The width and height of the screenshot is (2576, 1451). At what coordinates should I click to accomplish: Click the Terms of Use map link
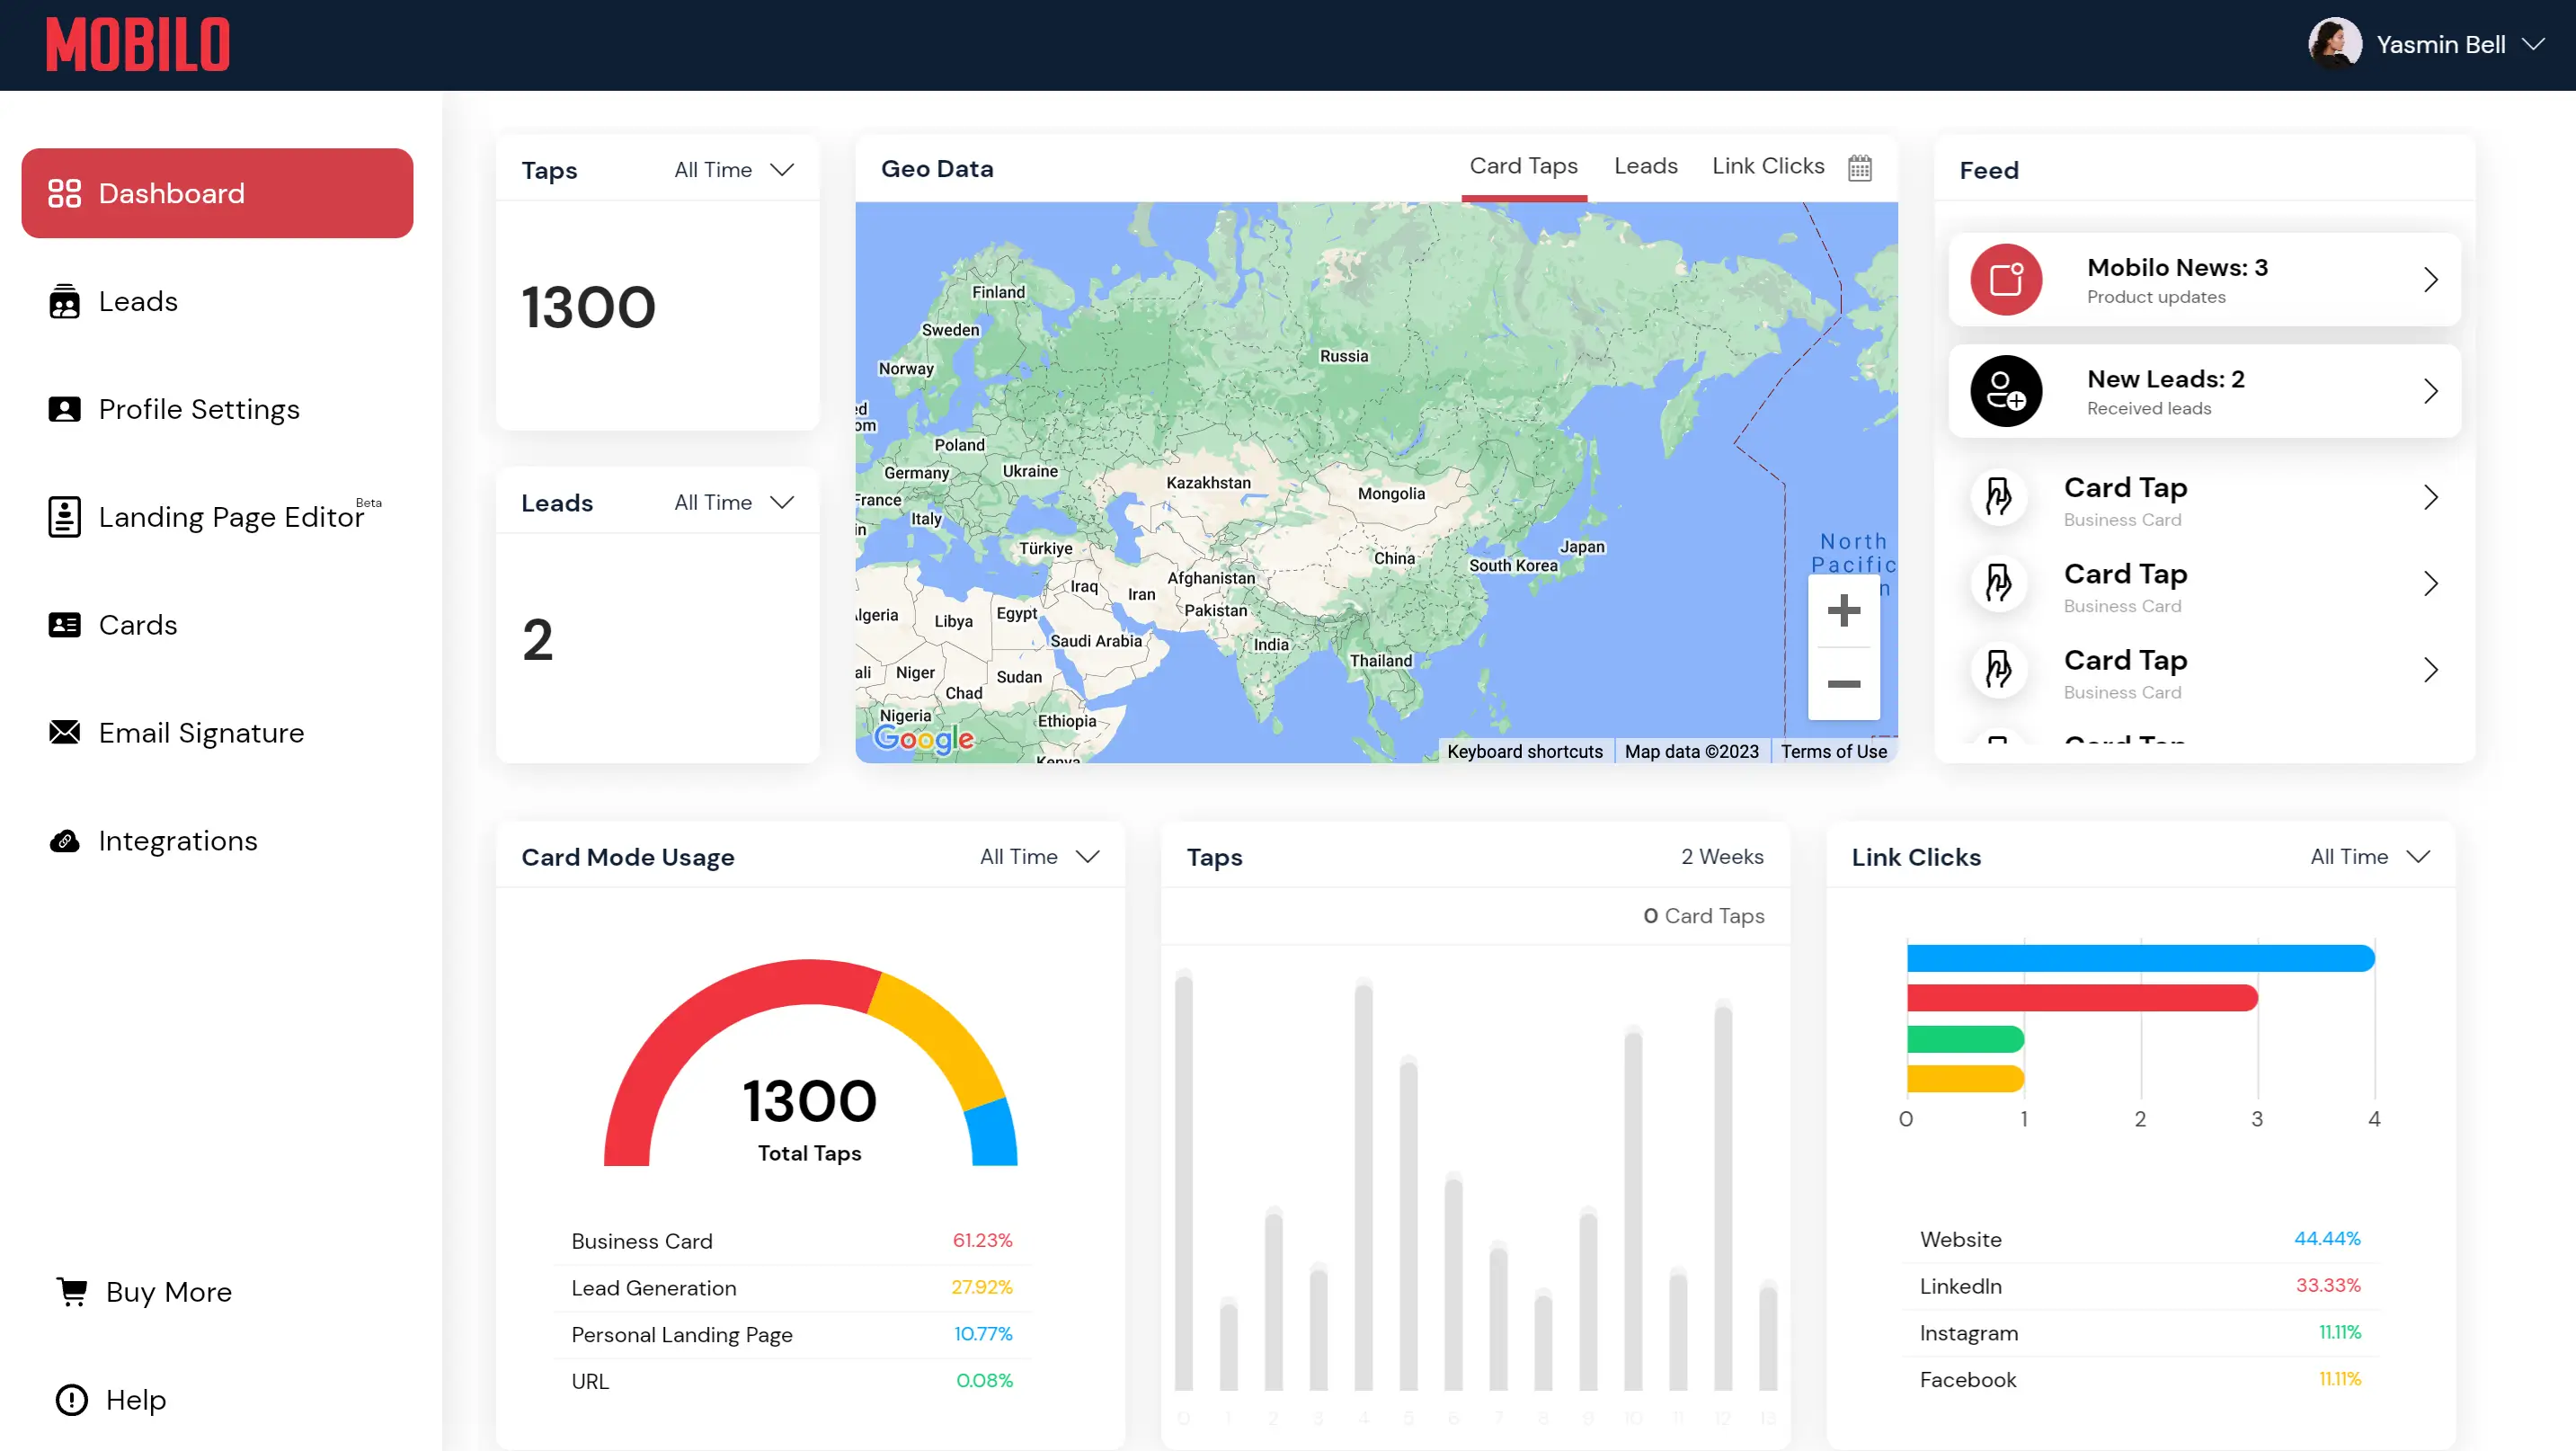(1833, 751)
